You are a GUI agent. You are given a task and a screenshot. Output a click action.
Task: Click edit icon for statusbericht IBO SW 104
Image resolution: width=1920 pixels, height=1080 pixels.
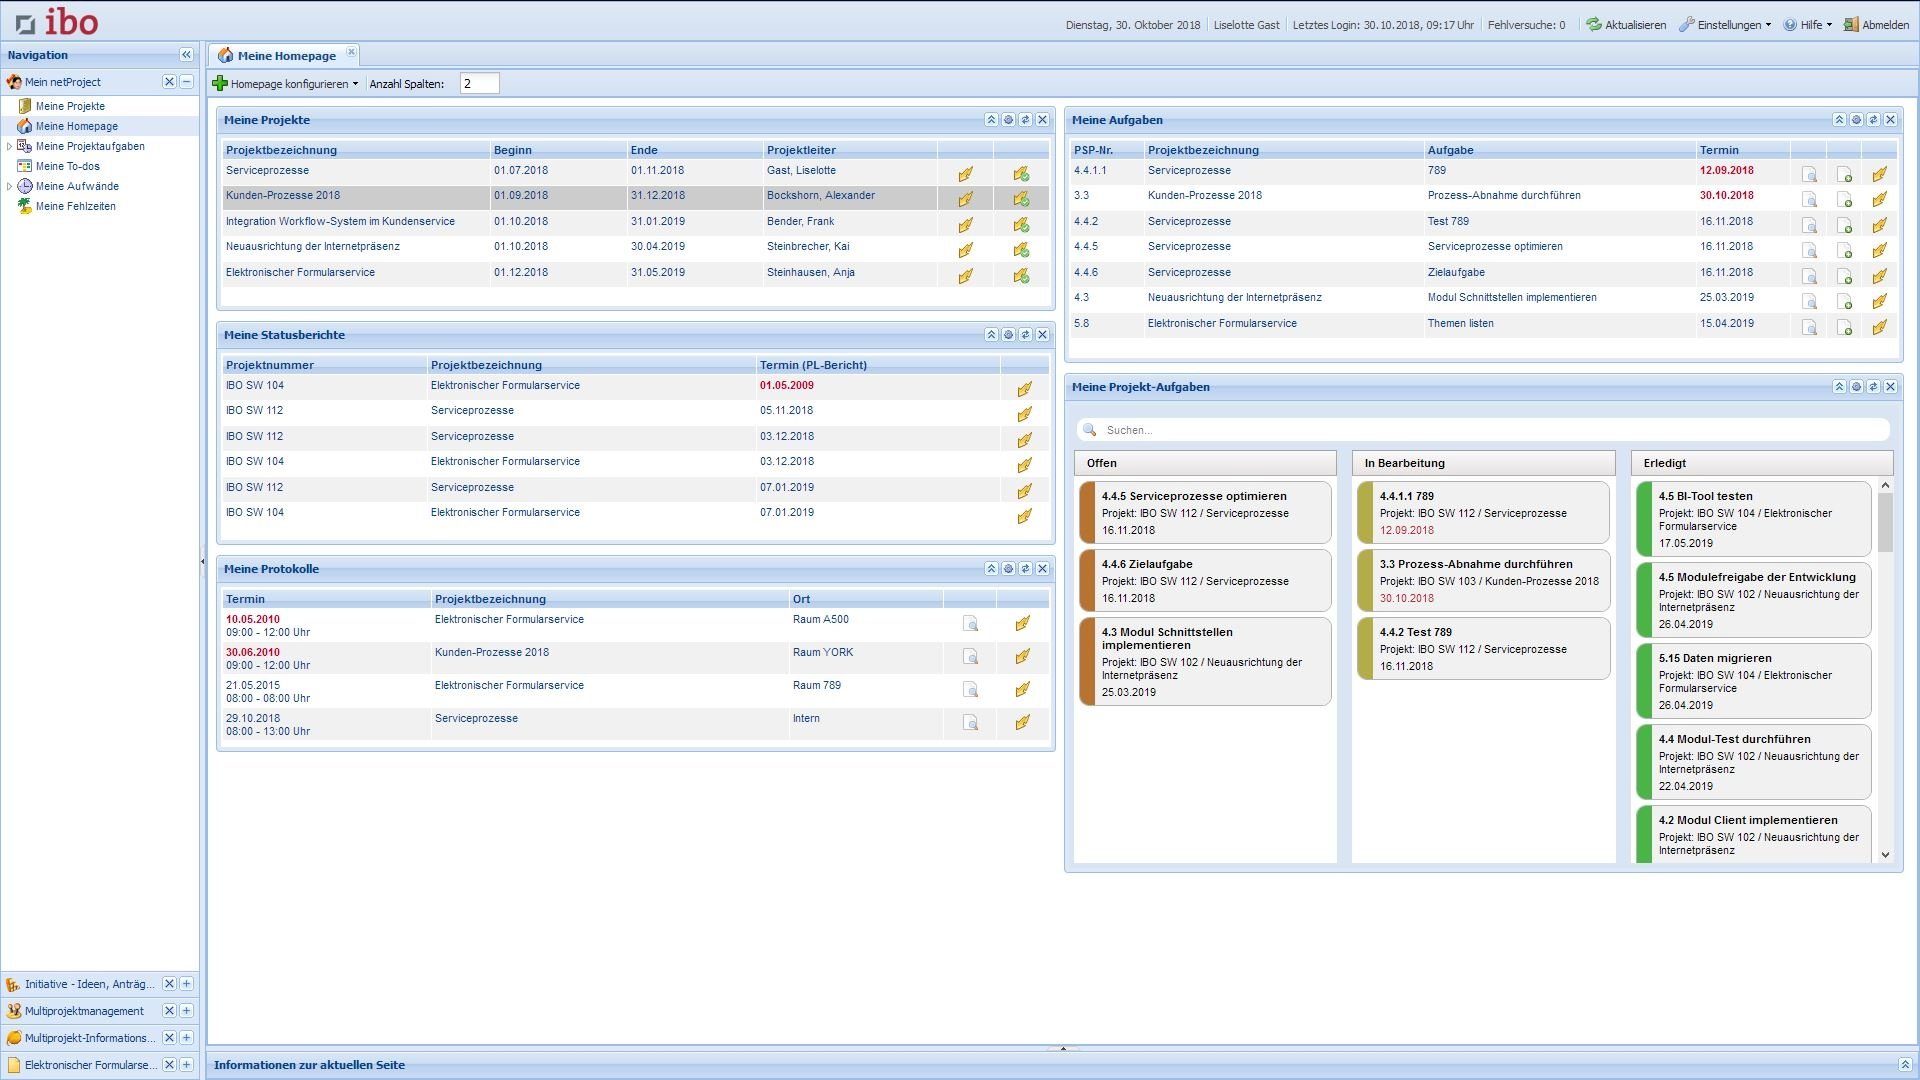click(1023, 389)
